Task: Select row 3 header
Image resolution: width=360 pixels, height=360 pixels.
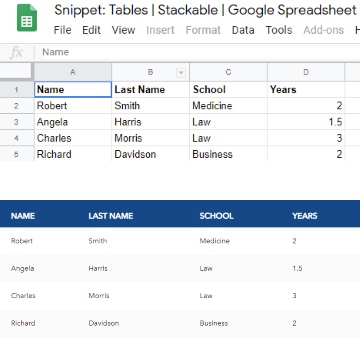Action: click(17, 122)
